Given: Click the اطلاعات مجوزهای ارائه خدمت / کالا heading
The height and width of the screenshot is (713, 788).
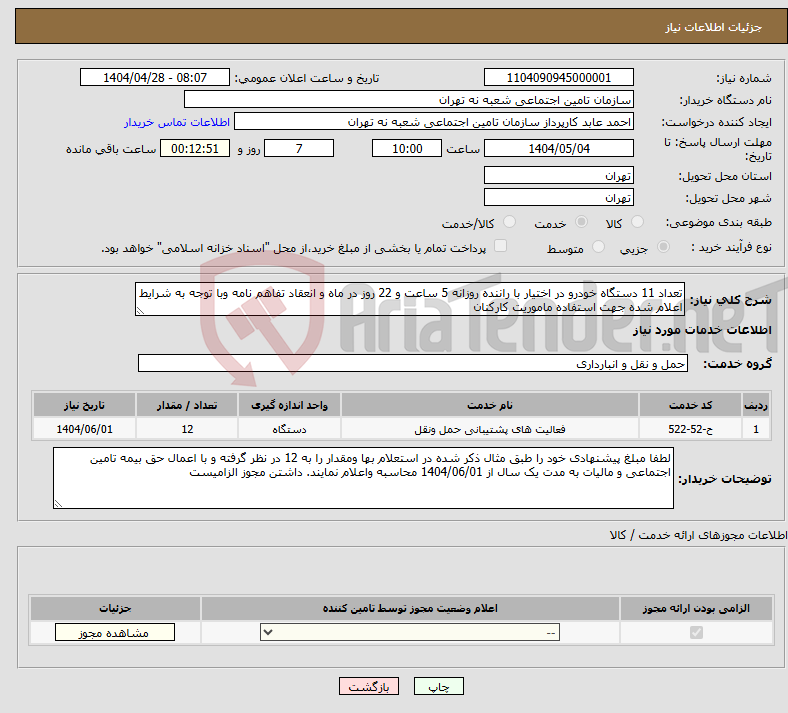Looking at the screenshot, I should [699, 535].
